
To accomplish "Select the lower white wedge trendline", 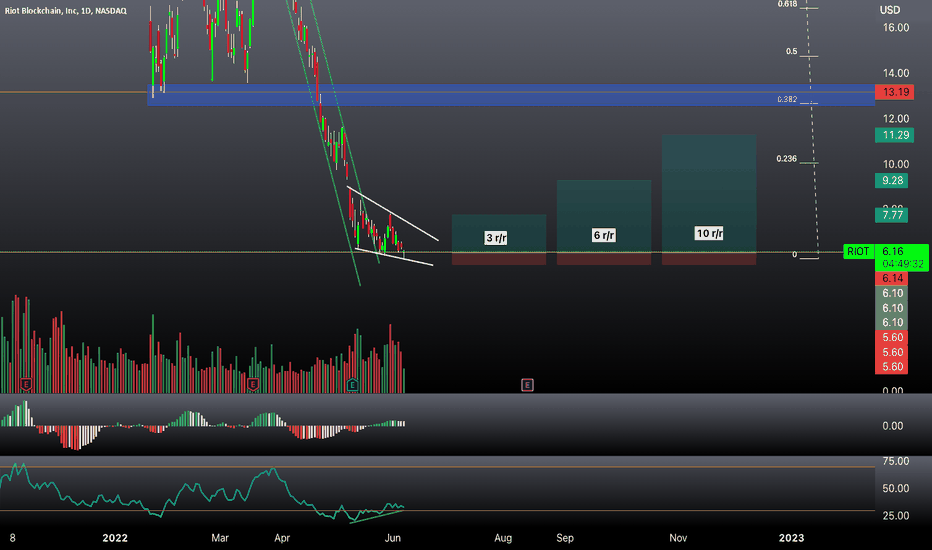I will pyautogui.click(x=393, y=256).
